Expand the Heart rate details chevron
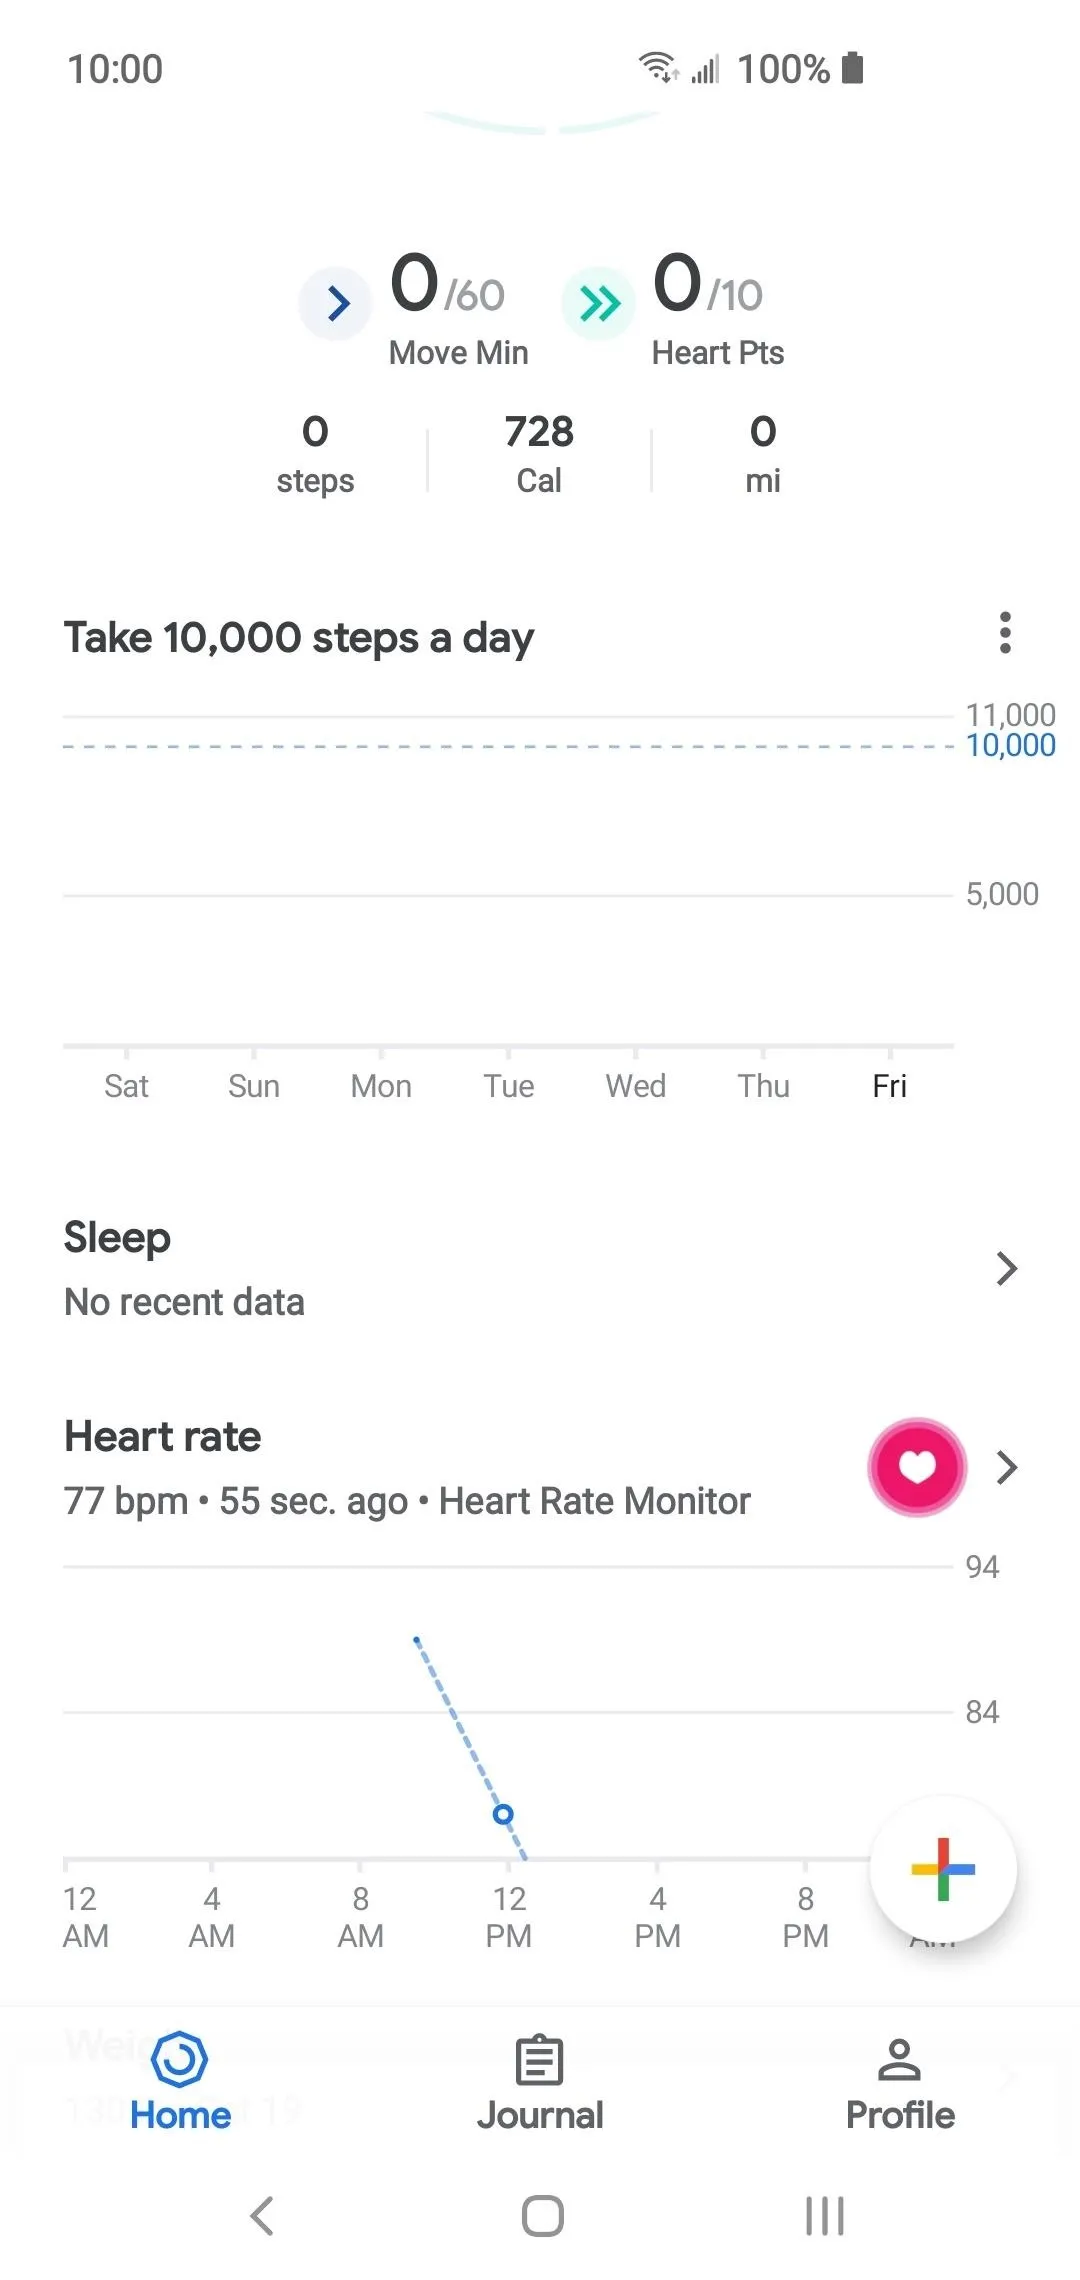 [1006, 1467]
